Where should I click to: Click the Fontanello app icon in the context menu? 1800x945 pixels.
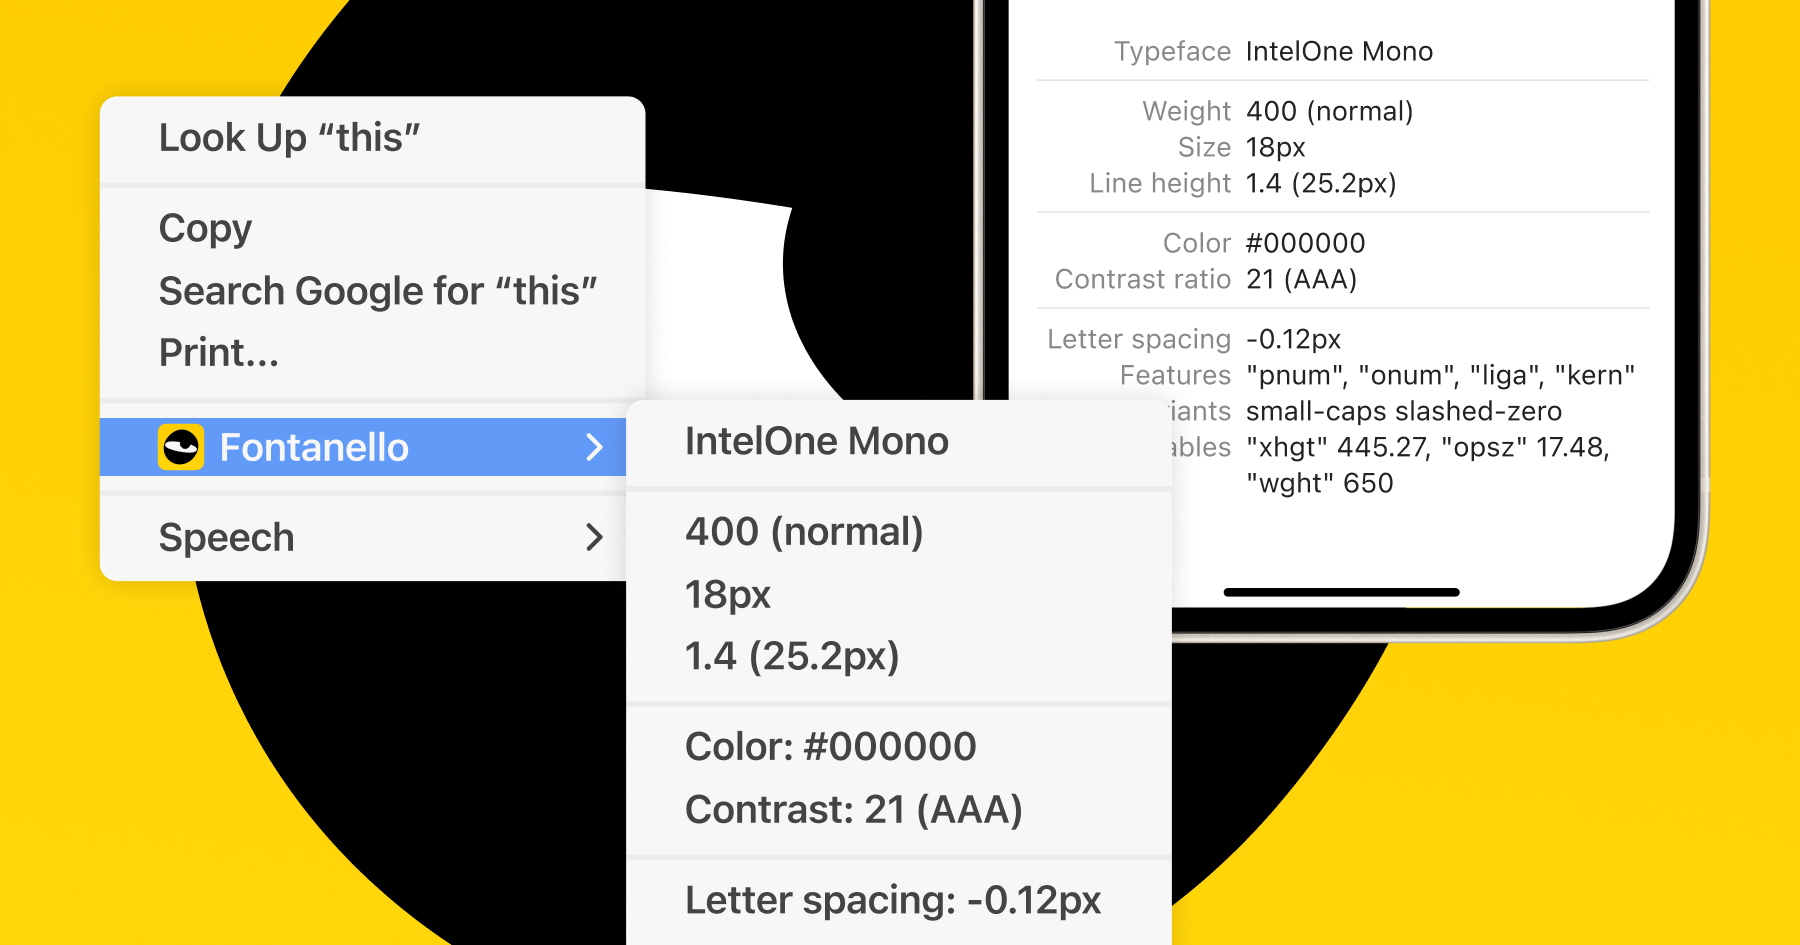[181, 447]
